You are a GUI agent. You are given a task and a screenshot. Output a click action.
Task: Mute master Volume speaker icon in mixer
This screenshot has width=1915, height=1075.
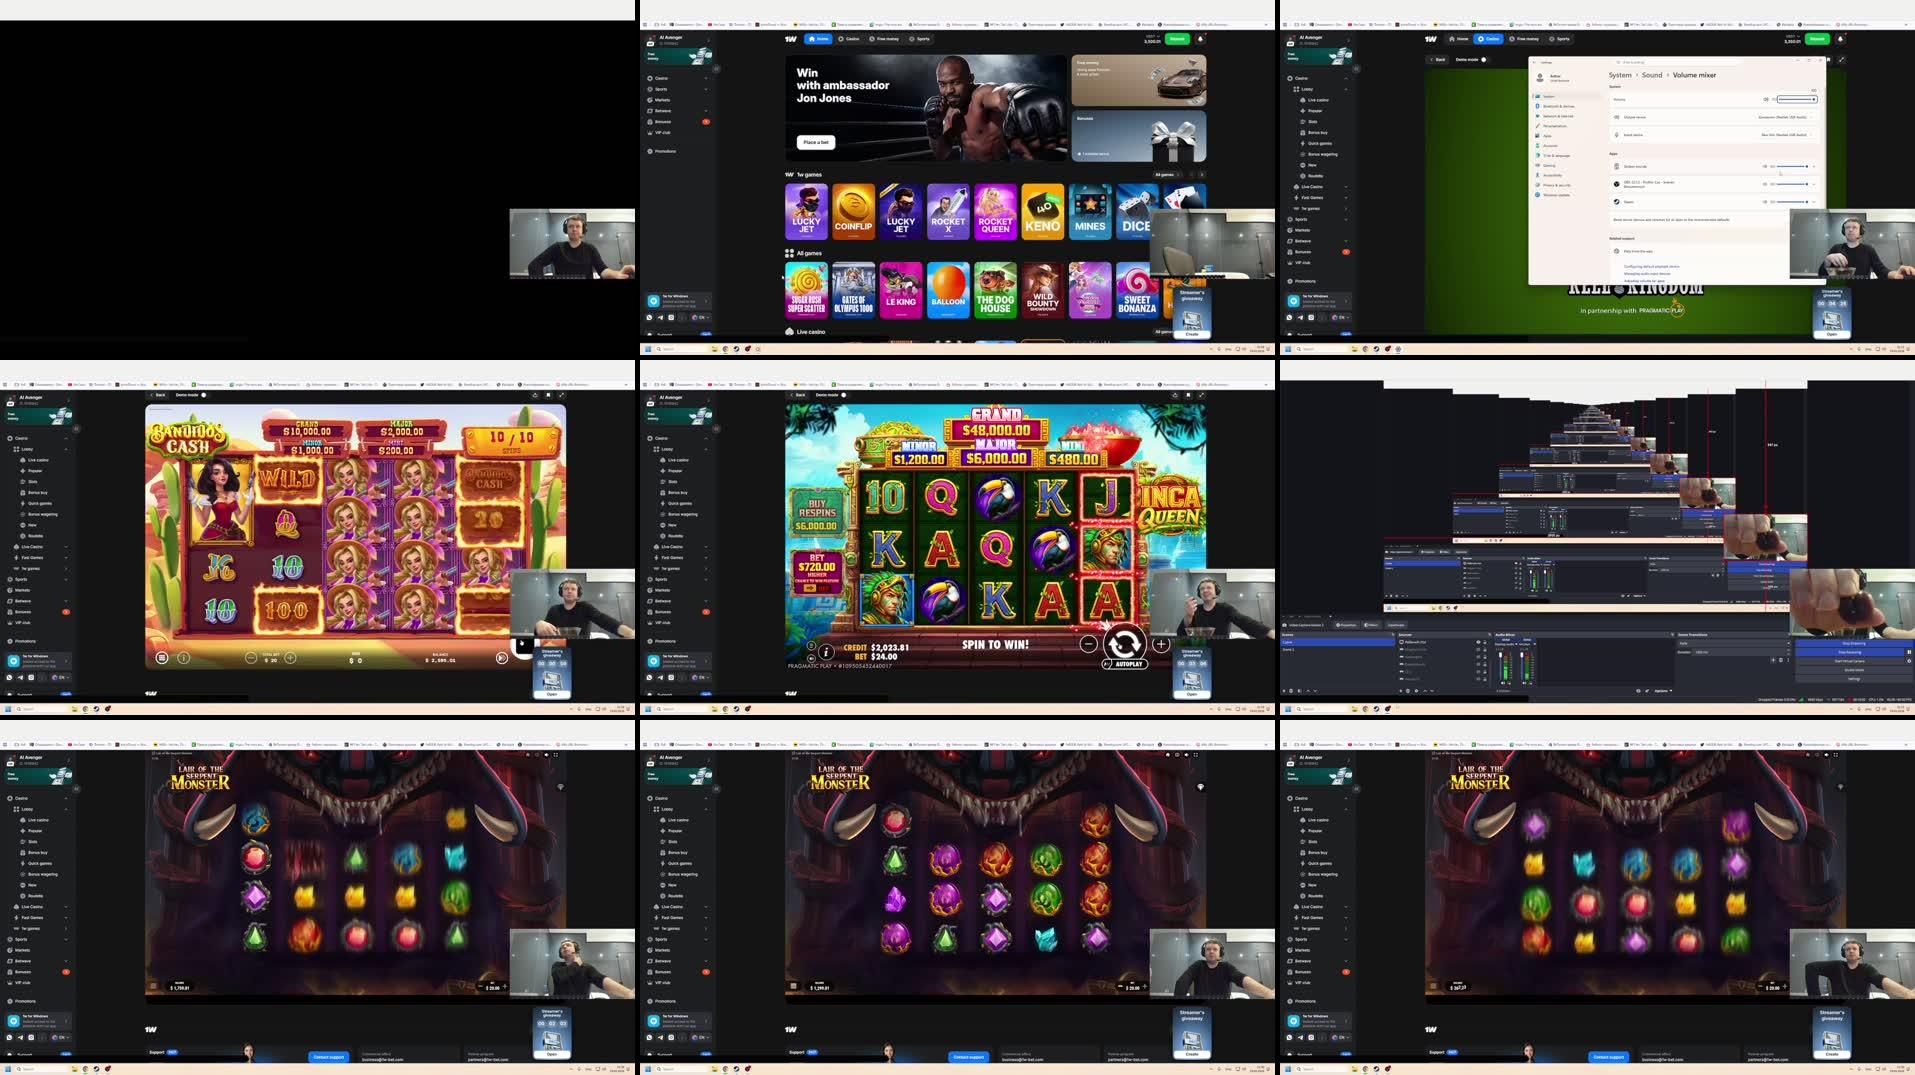[x=1766, y=99]
